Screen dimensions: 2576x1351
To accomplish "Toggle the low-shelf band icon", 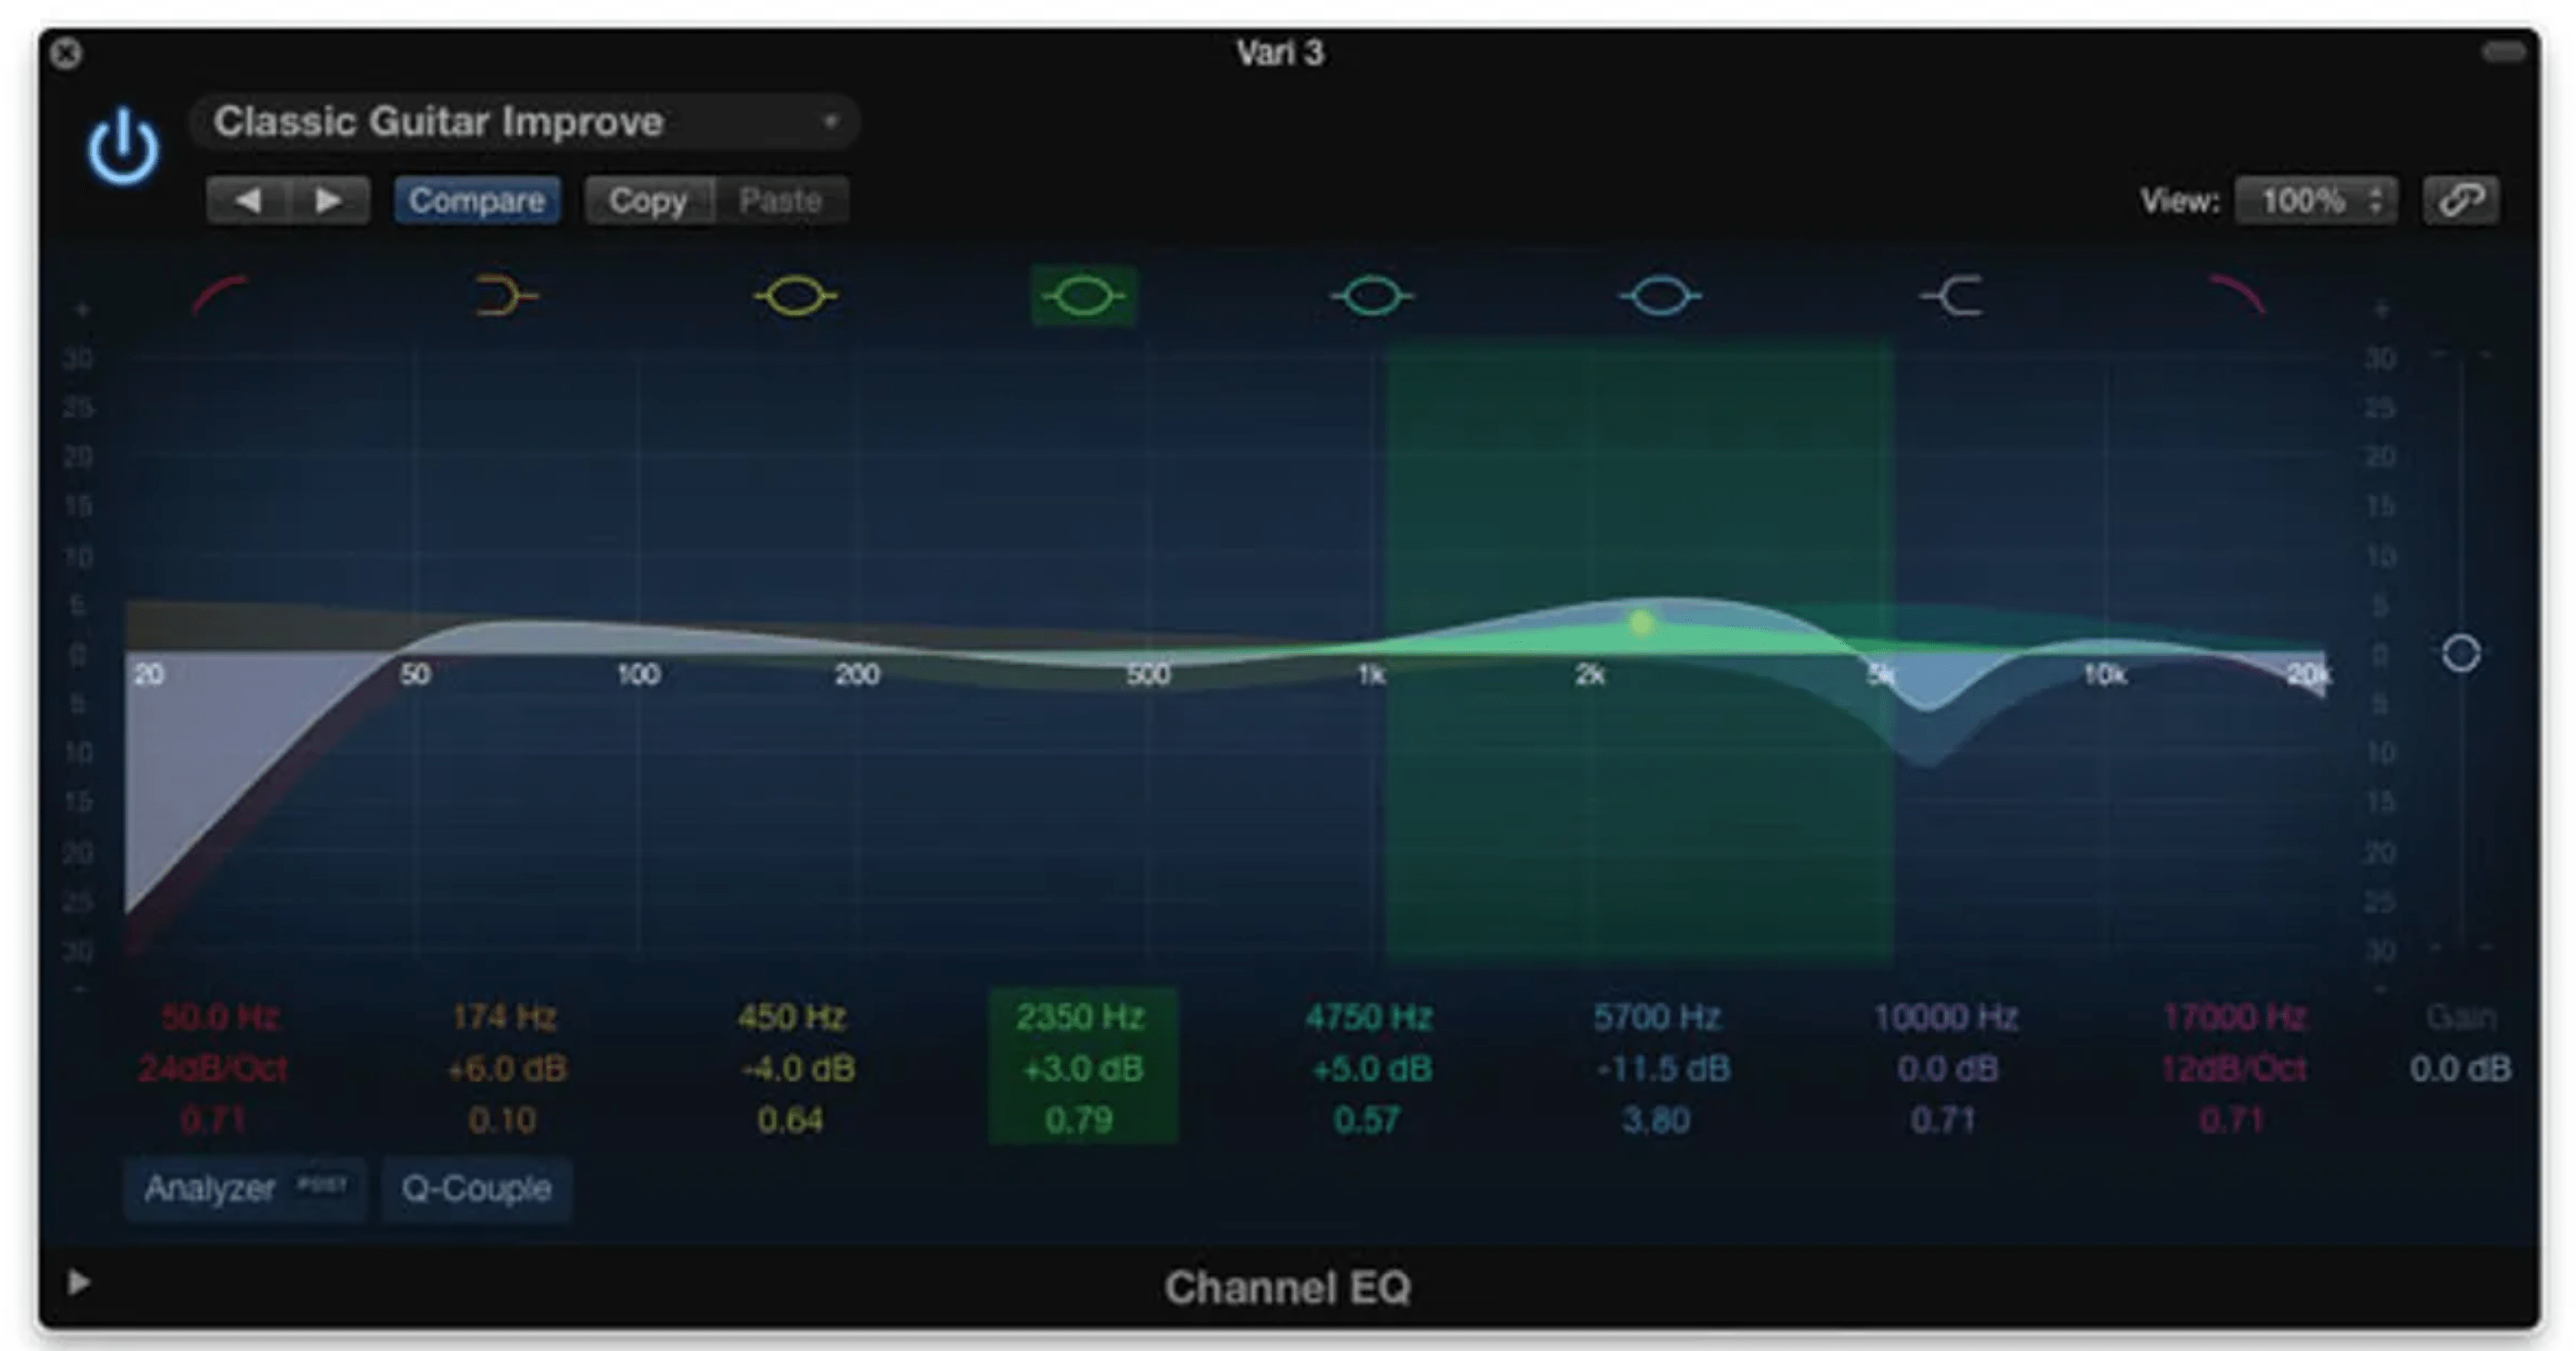I will coord(506,296).
